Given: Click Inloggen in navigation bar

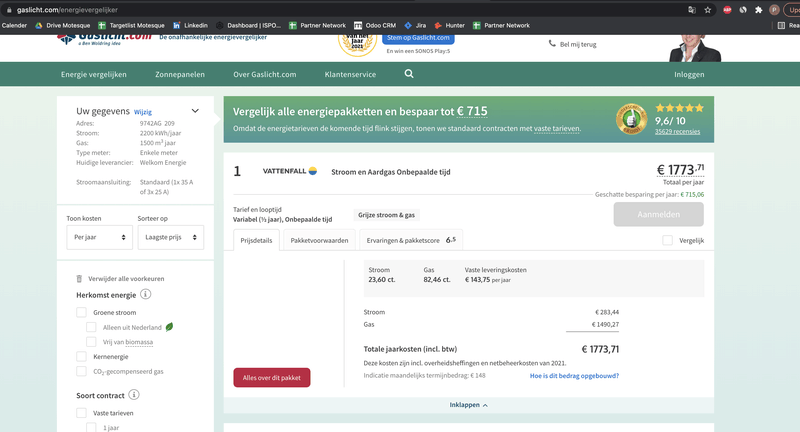Looking at the screenshot, I should click(x=689, y=74).
